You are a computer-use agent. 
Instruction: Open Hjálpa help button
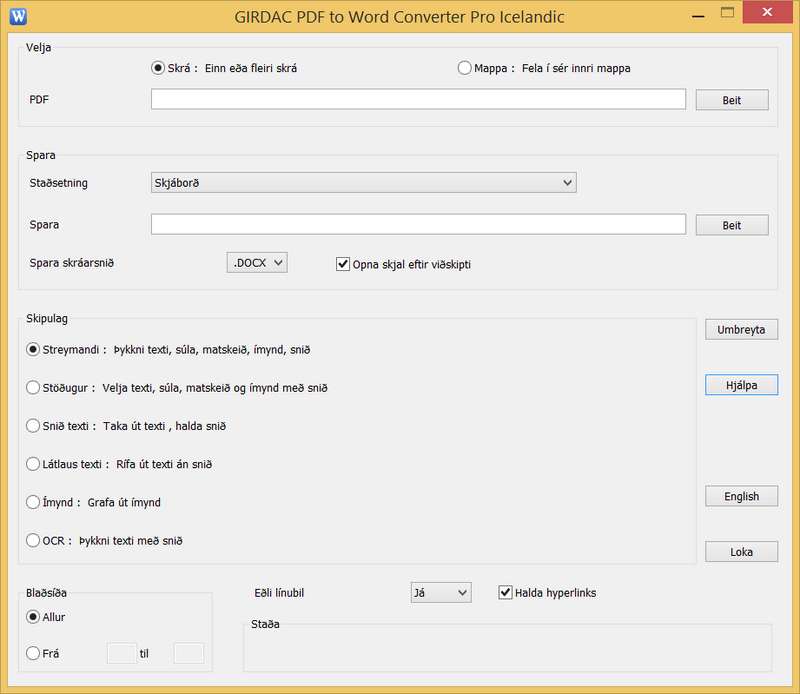coord(741,385)
